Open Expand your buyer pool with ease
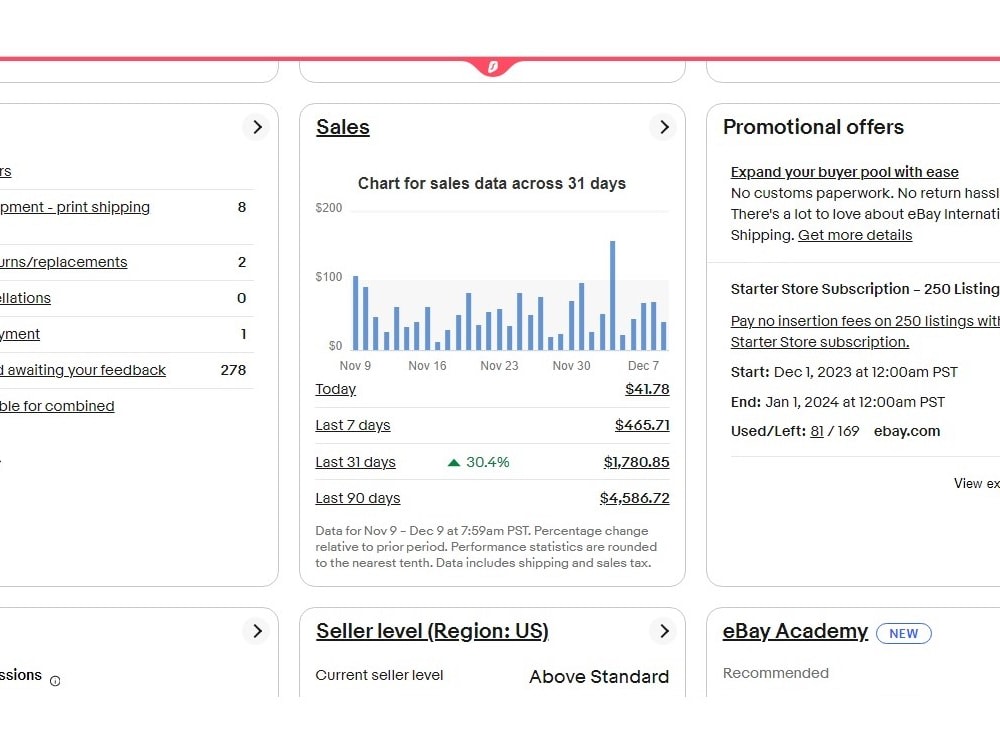1000x750 pixels. [844, 172]
